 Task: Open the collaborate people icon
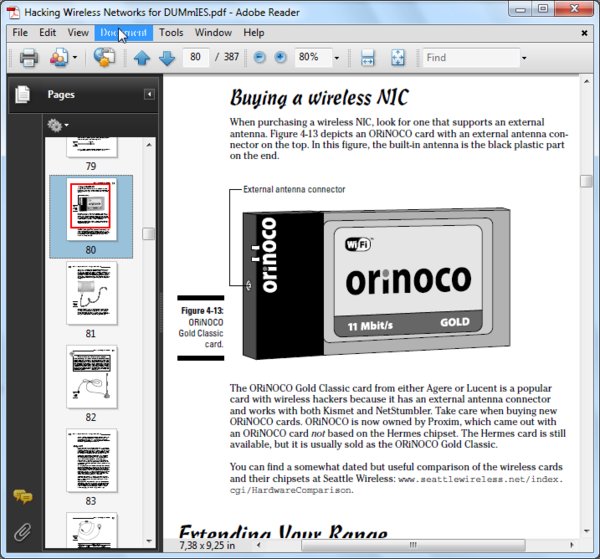59,58
